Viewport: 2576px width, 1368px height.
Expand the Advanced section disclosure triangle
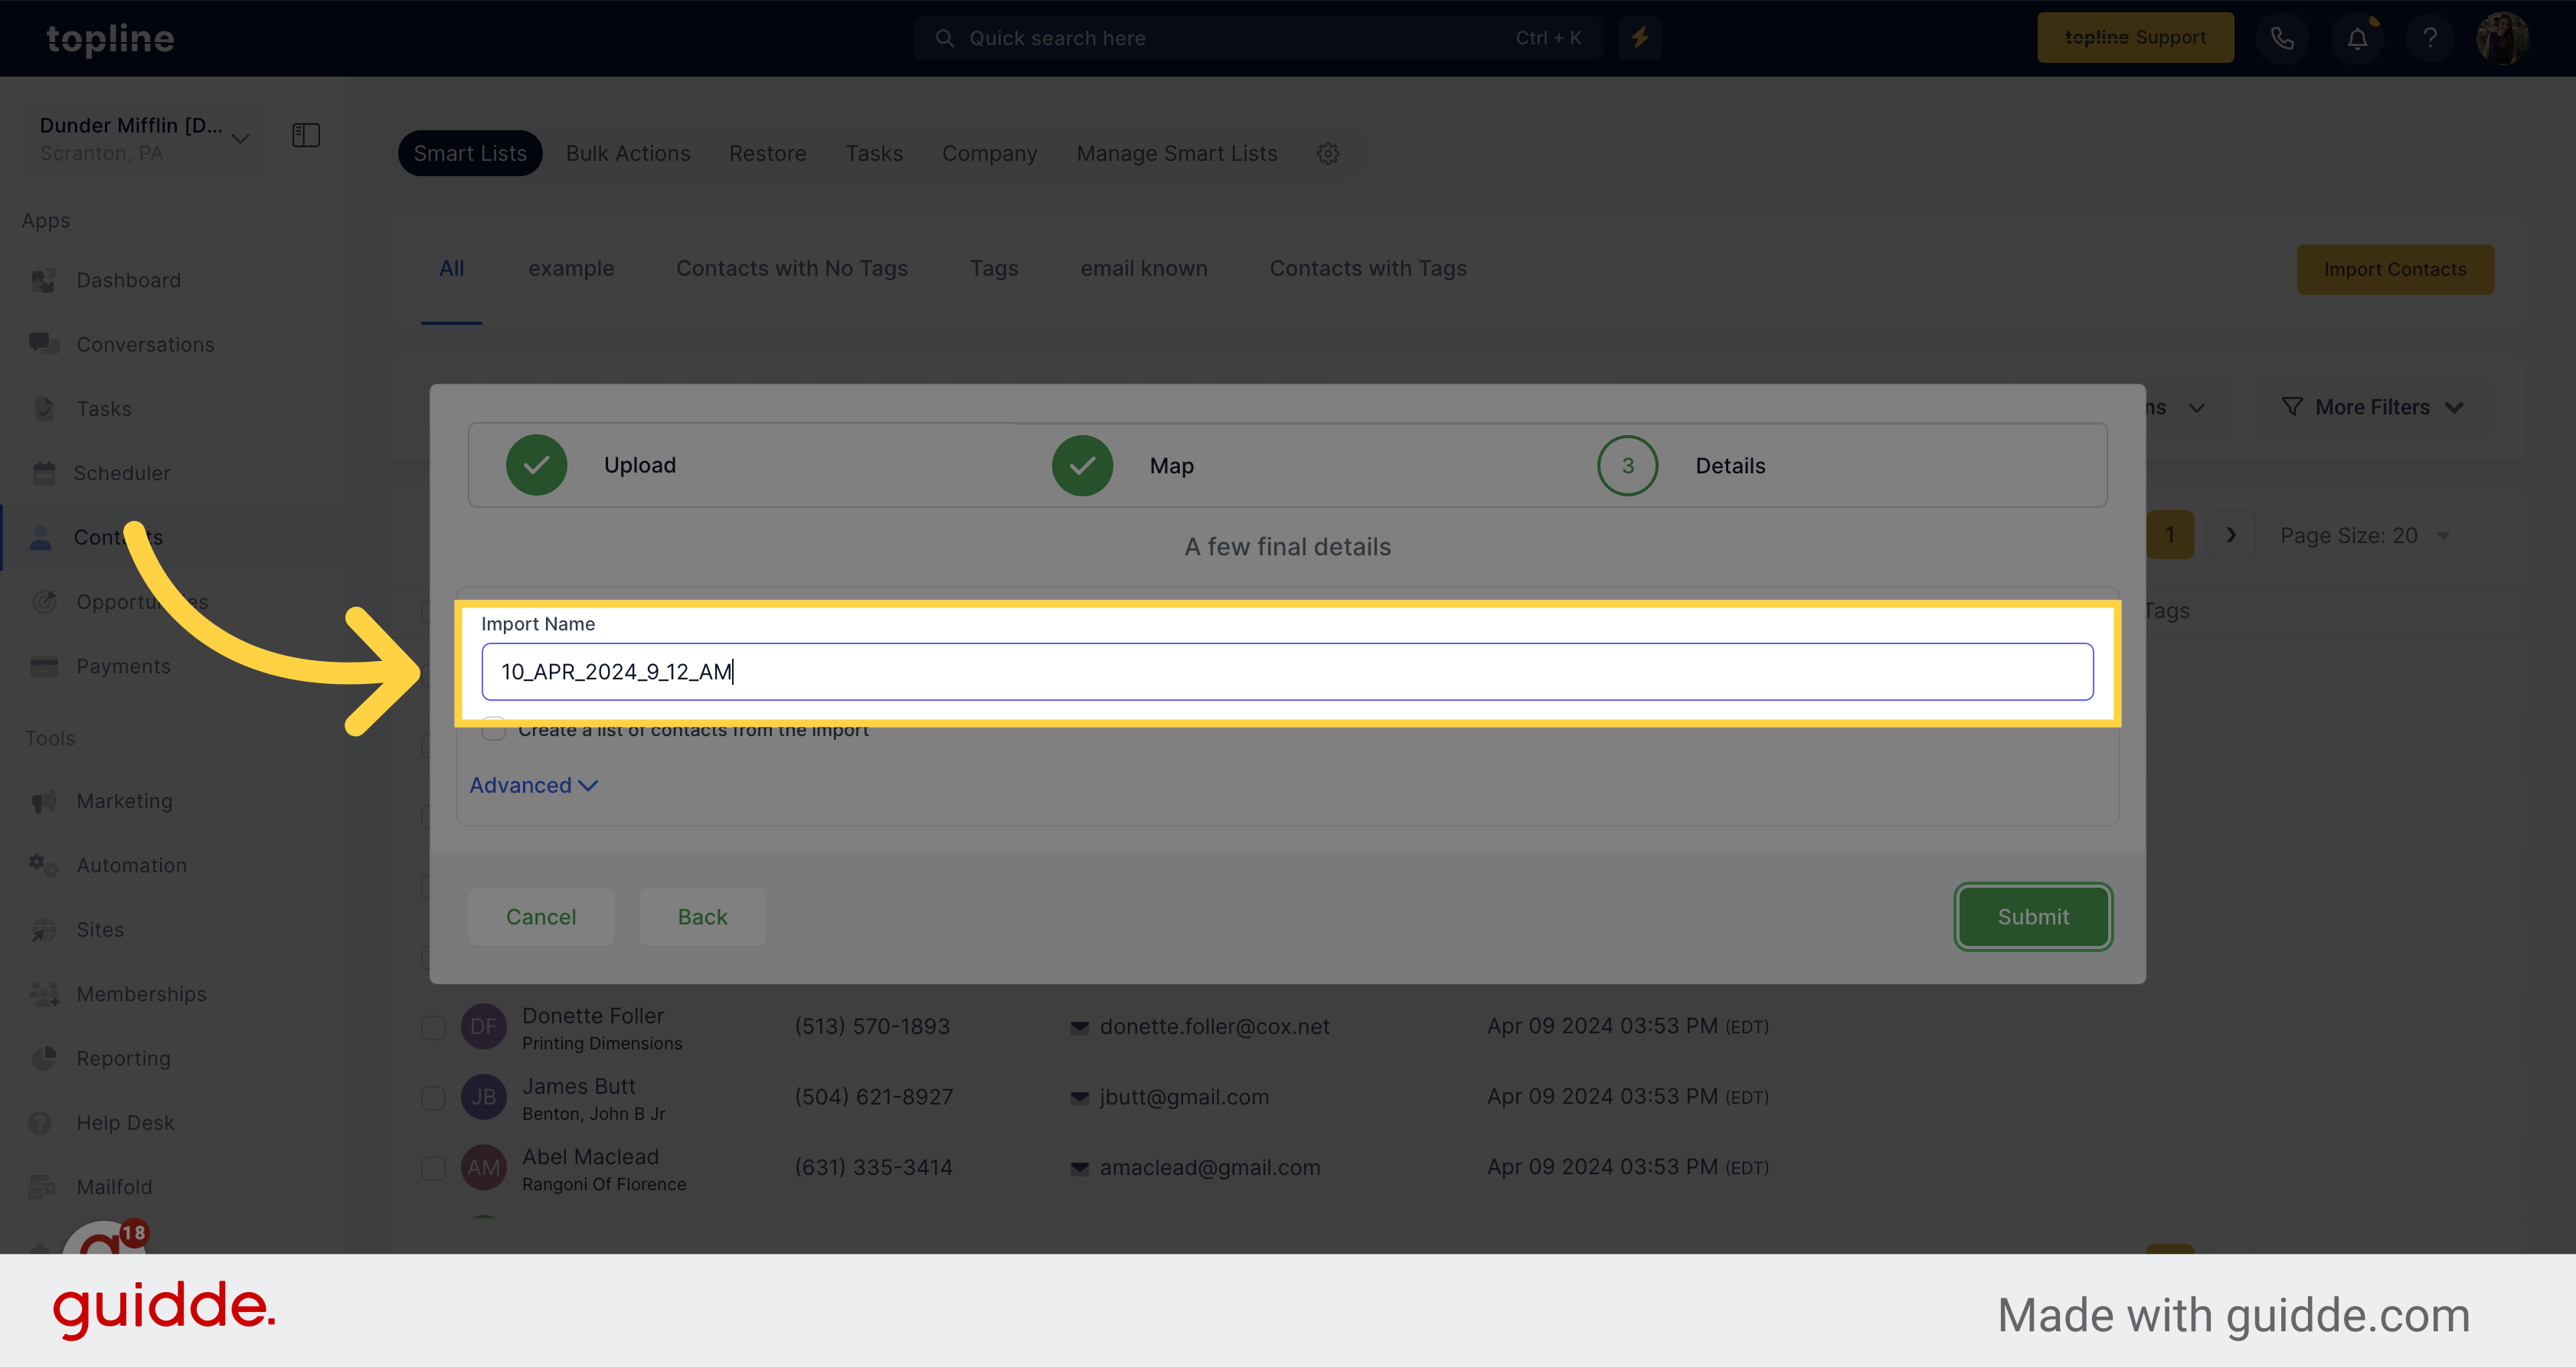coord(533,784)
